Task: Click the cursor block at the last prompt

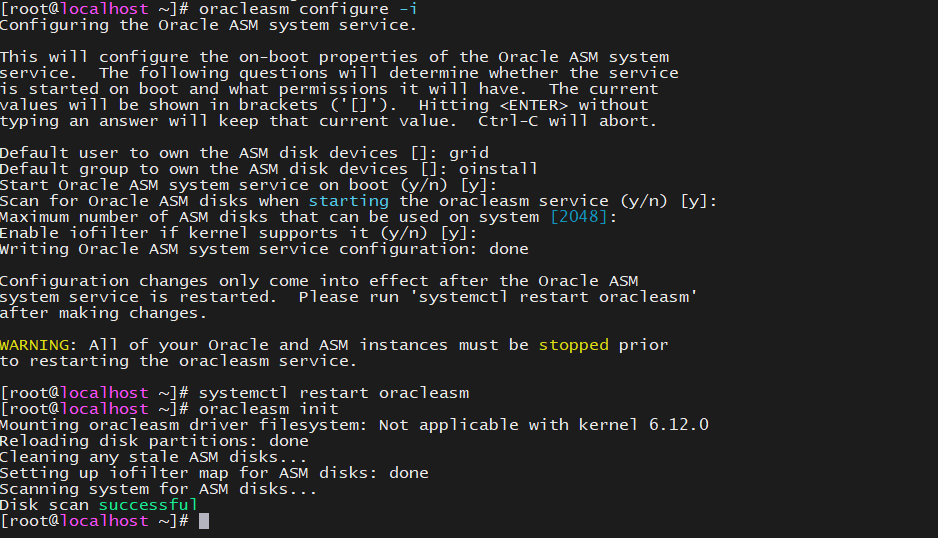Action: click(204, 521)
